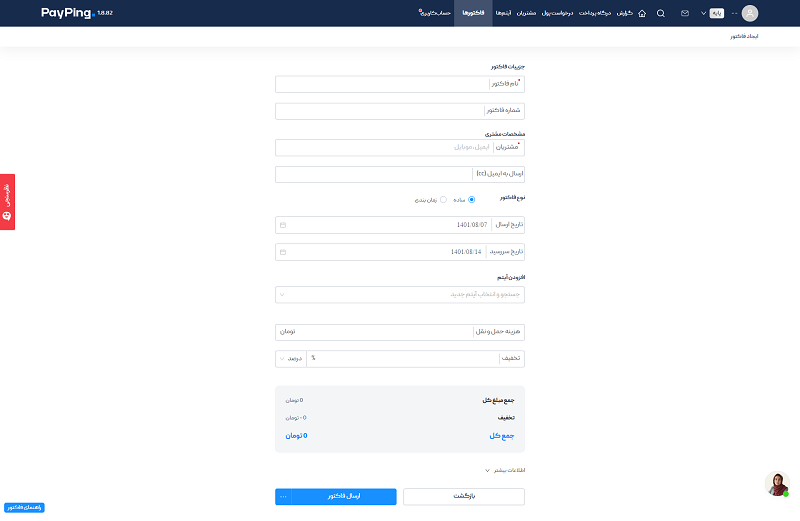Open the red feedback side tab
The width and height of the screenshot is (800, 521).
tap(7, 202)
